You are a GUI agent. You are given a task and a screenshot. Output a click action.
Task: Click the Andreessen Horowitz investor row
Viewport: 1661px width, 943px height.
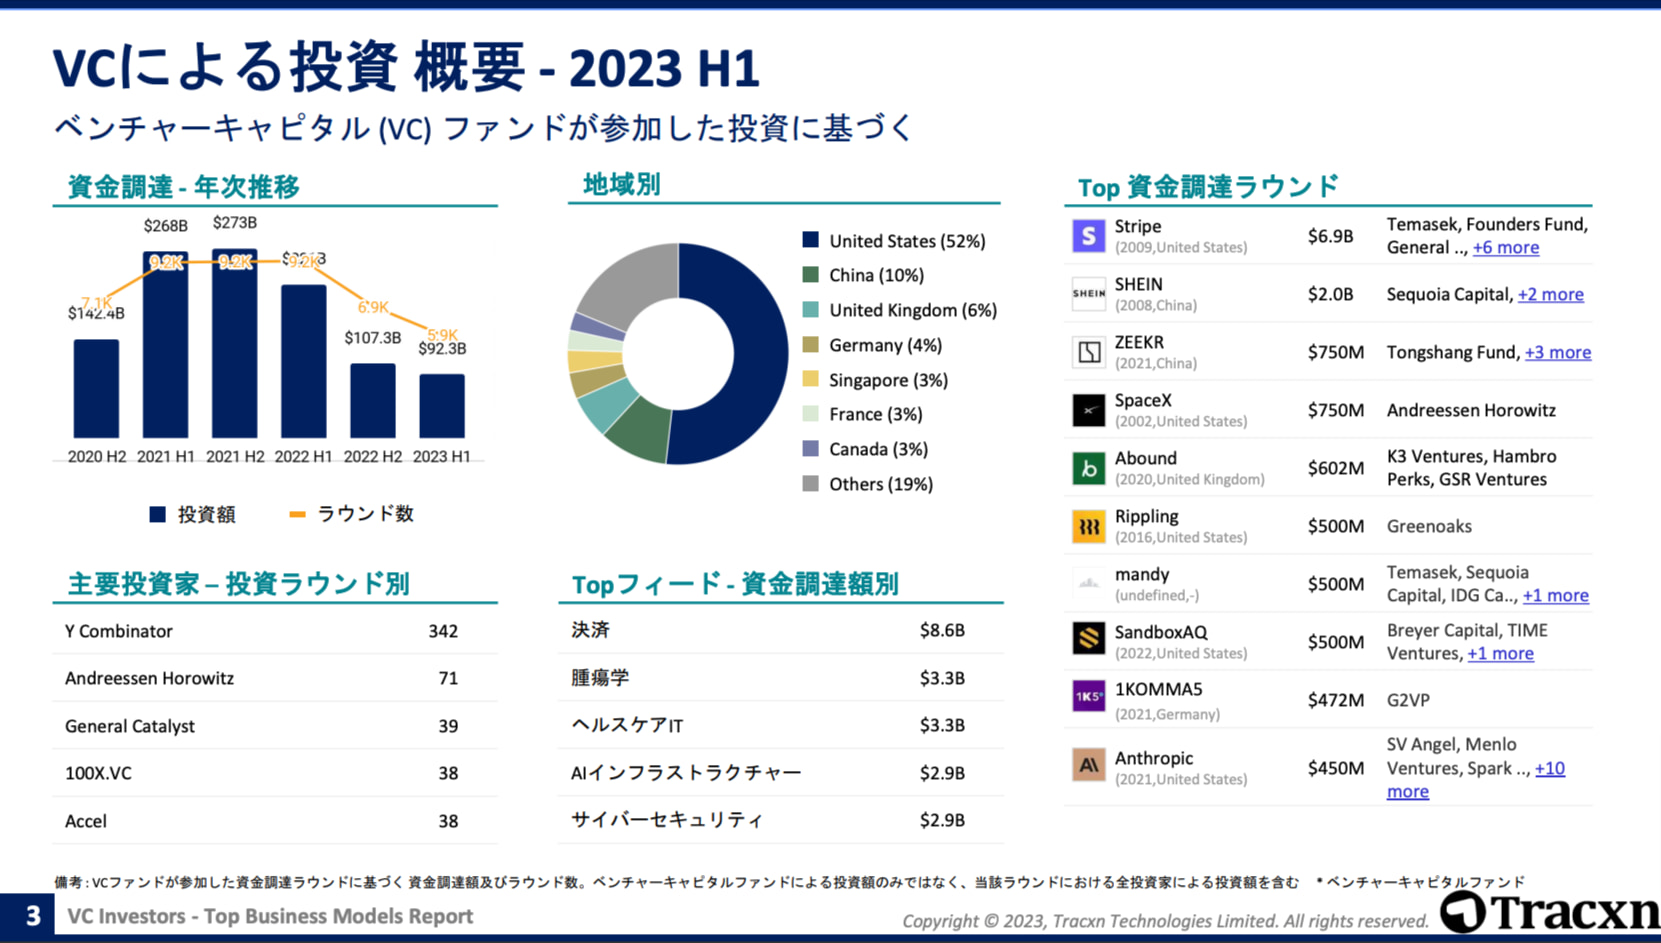click(x=275, y=678)
